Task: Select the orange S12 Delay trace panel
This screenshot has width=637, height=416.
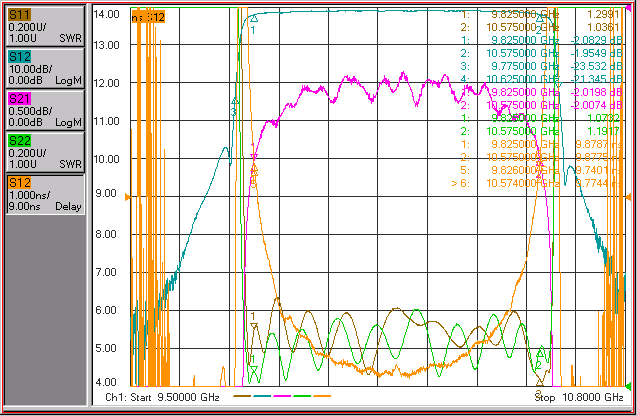Action: (45, 194)
